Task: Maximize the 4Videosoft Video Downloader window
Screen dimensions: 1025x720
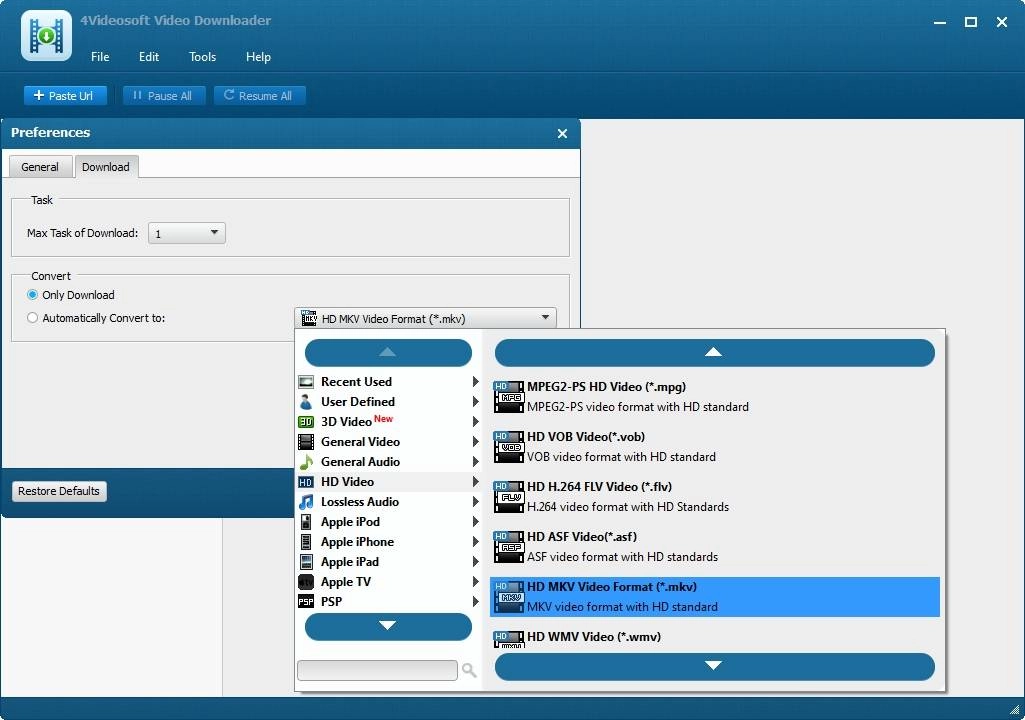Action: pyautogui.click(x=971, y=22)
